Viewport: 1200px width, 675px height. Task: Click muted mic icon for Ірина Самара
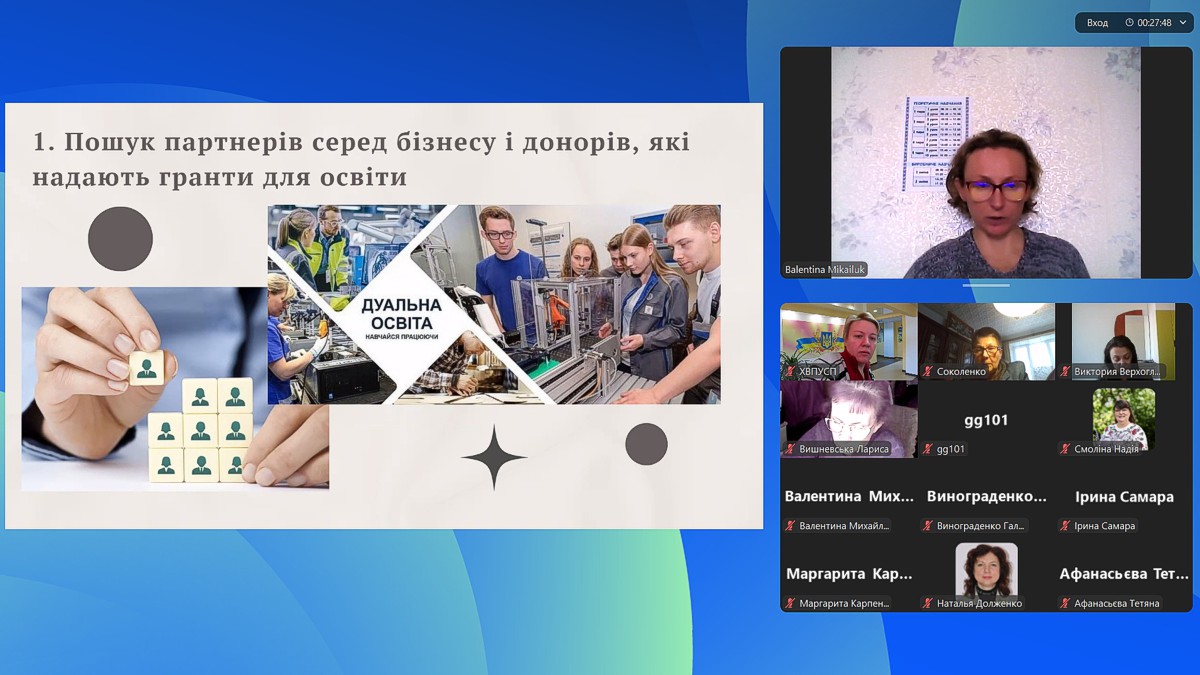(x=1065, y=526)
